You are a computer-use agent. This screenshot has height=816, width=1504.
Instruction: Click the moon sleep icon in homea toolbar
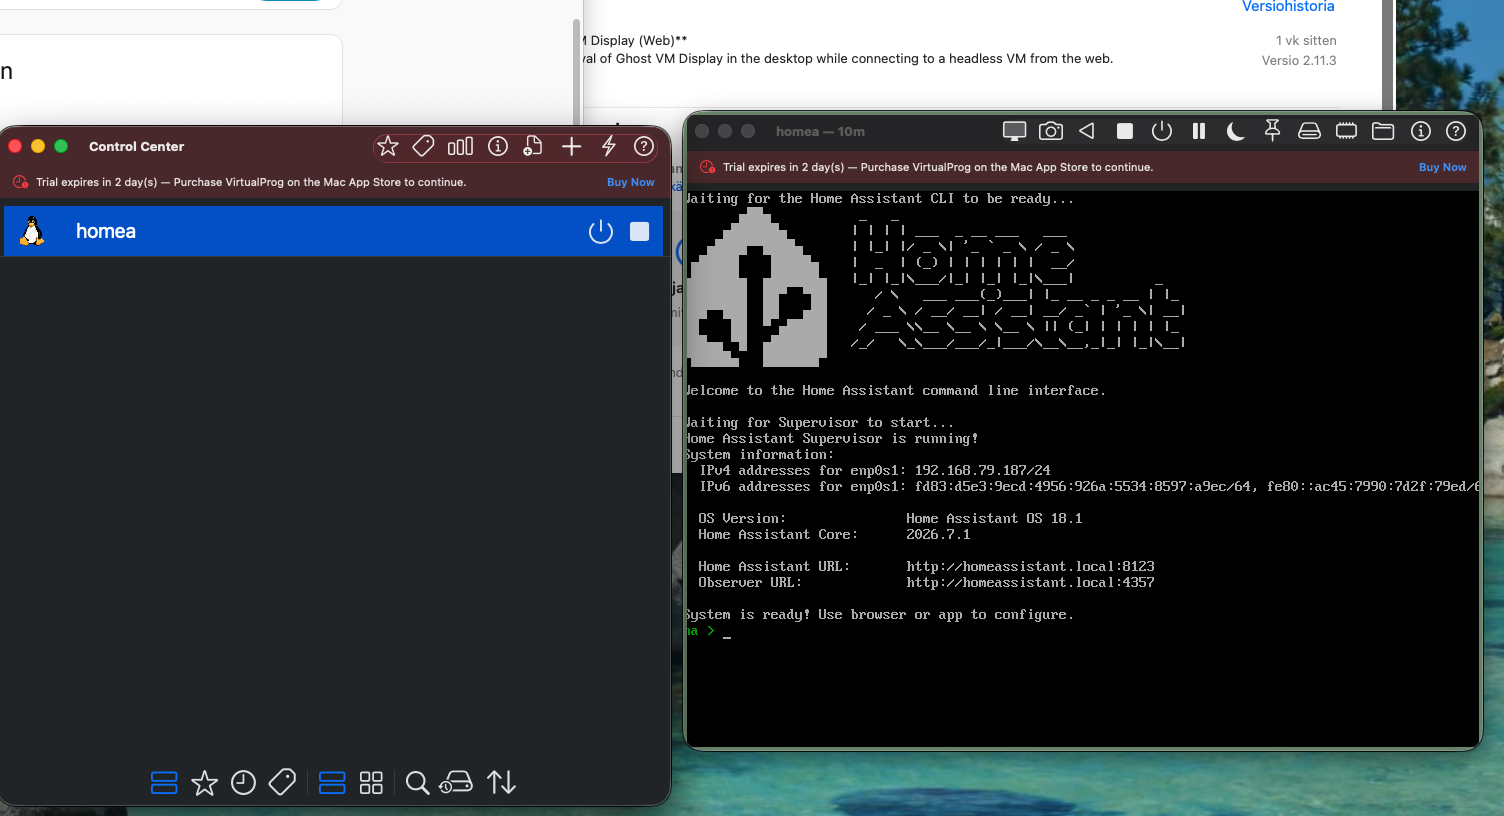click(x=1235, y=131)
